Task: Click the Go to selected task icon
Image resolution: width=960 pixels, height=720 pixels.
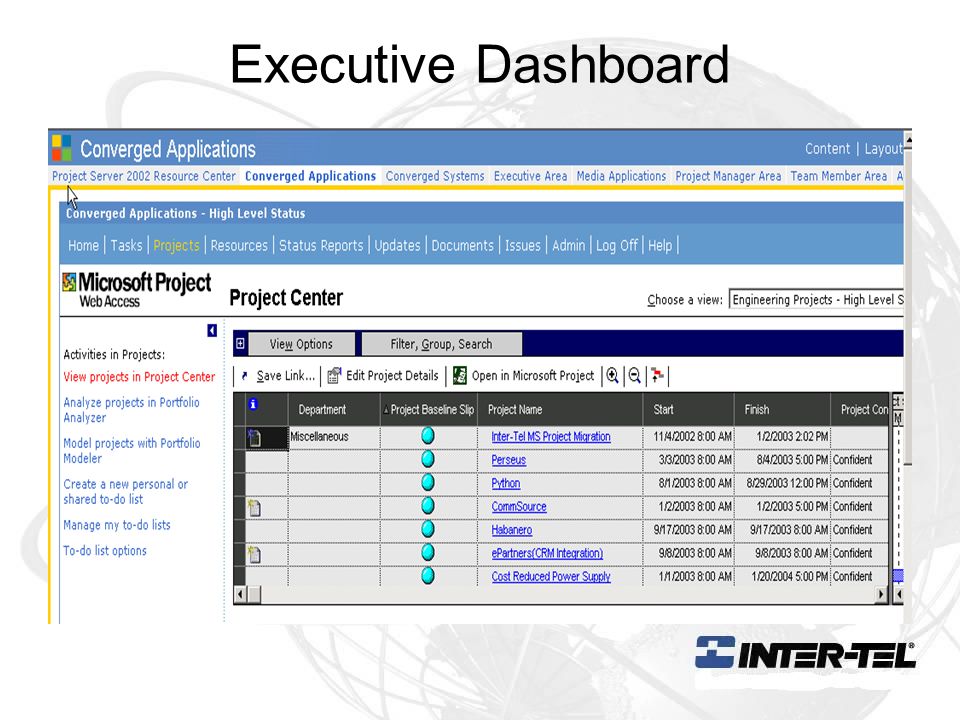Action: pyautogui.click(x=658, y=375)
